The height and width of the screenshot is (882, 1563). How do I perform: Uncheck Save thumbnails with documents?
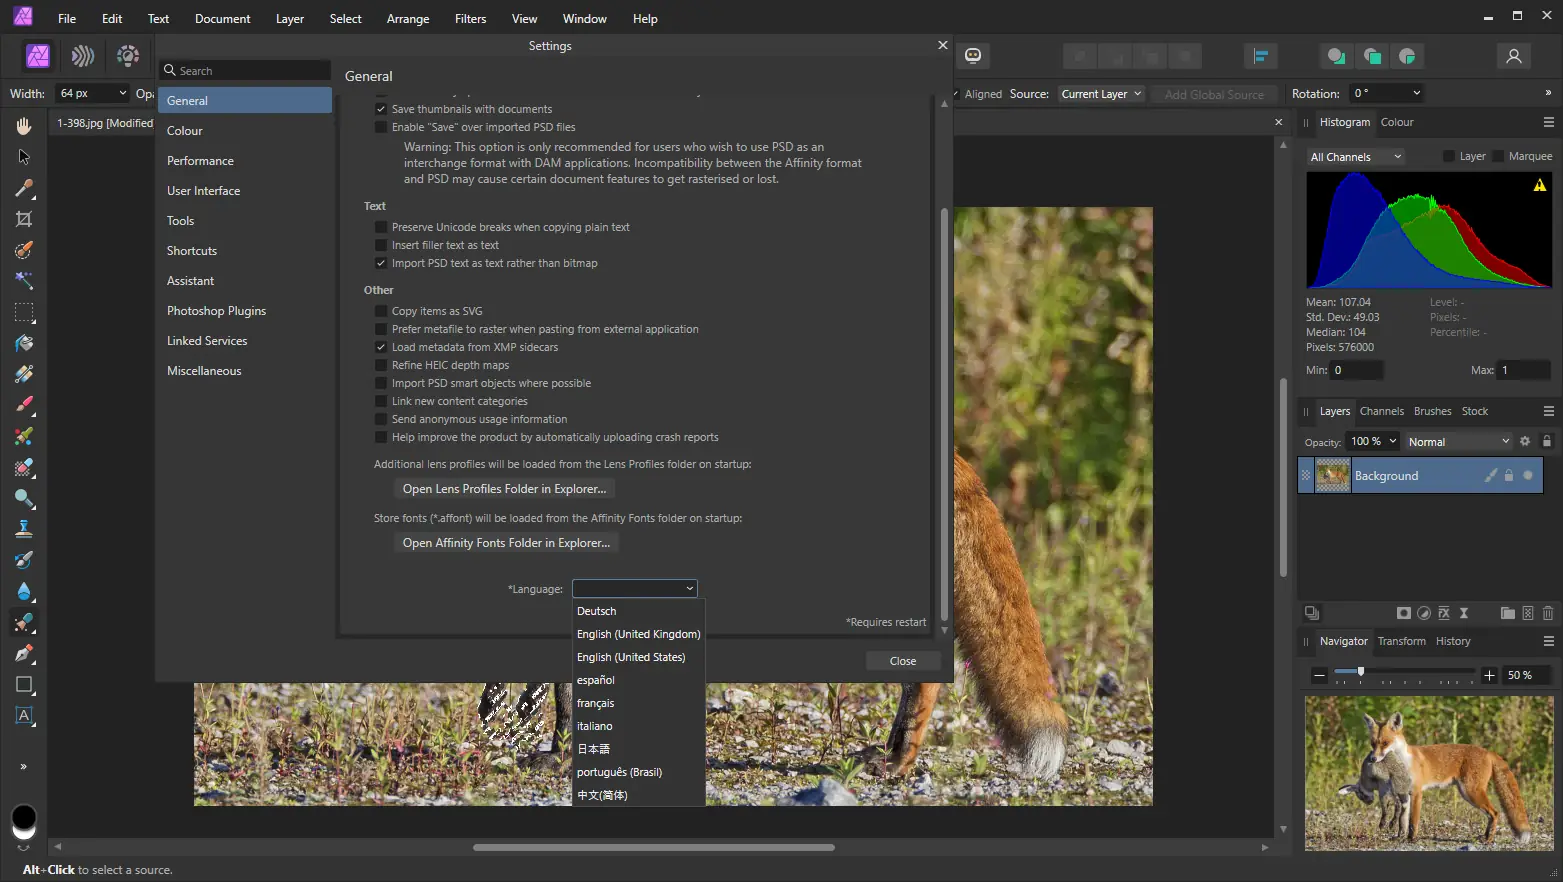[381, 109]
